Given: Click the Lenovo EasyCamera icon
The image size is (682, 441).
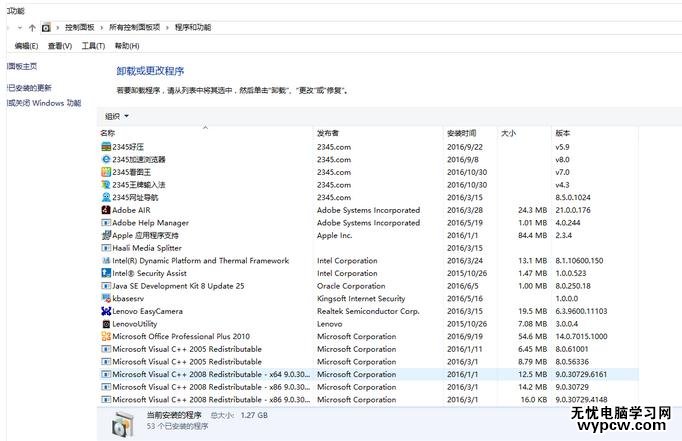Looking at the screenshot, I should [106, 311].
